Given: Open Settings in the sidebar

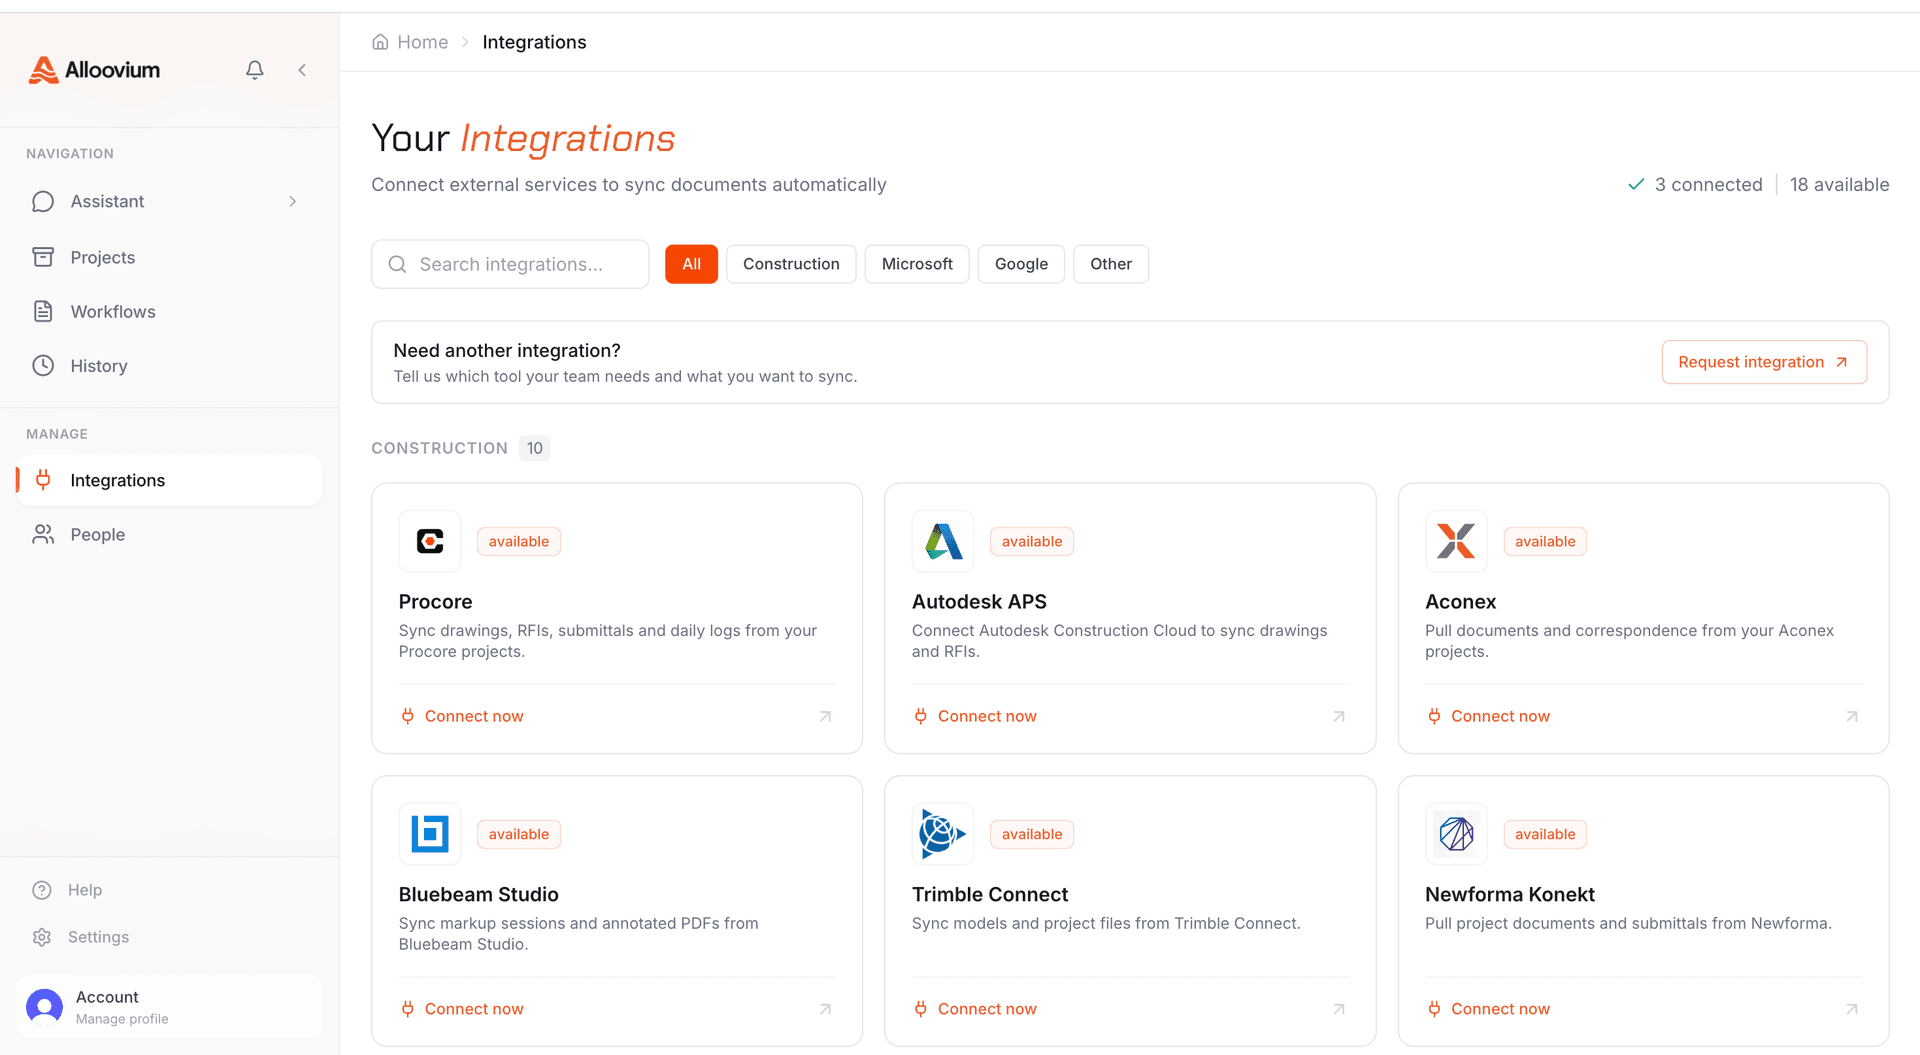Looking at the screenshot, I should pos(169,937).
